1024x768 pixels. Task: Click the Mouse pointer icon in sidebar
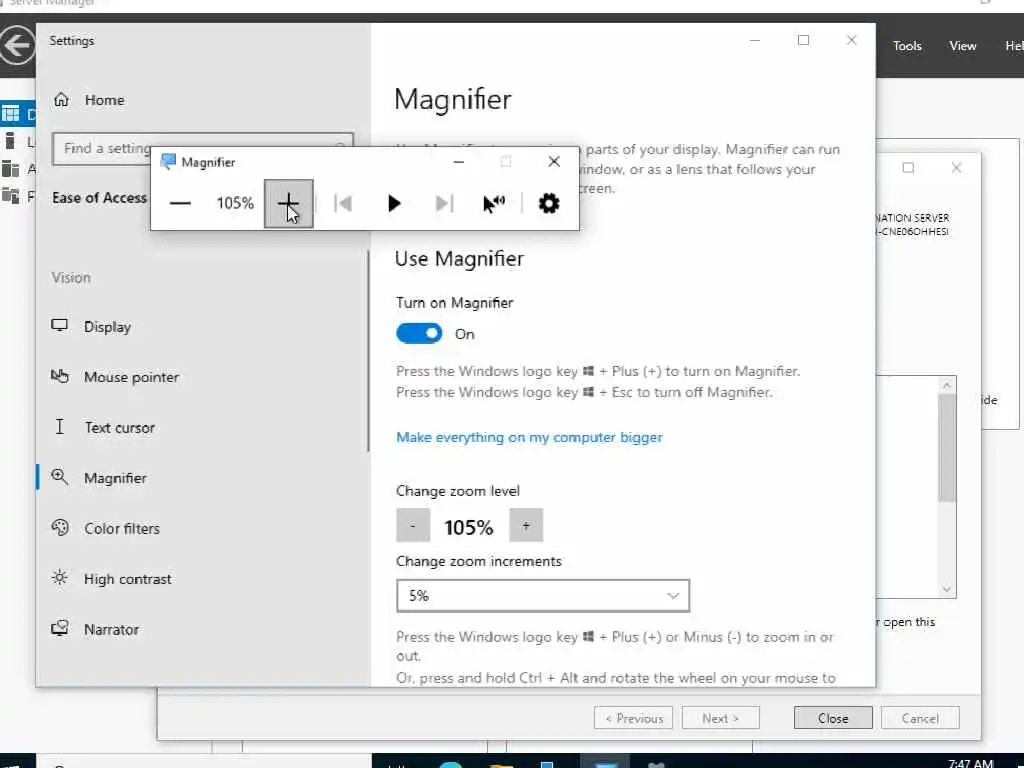point(59,376)
